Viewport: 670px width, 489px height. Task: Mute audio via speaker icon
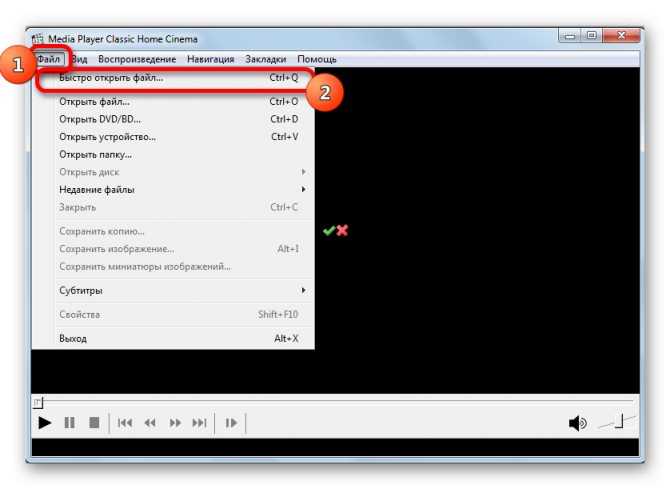tap(577, 423)
